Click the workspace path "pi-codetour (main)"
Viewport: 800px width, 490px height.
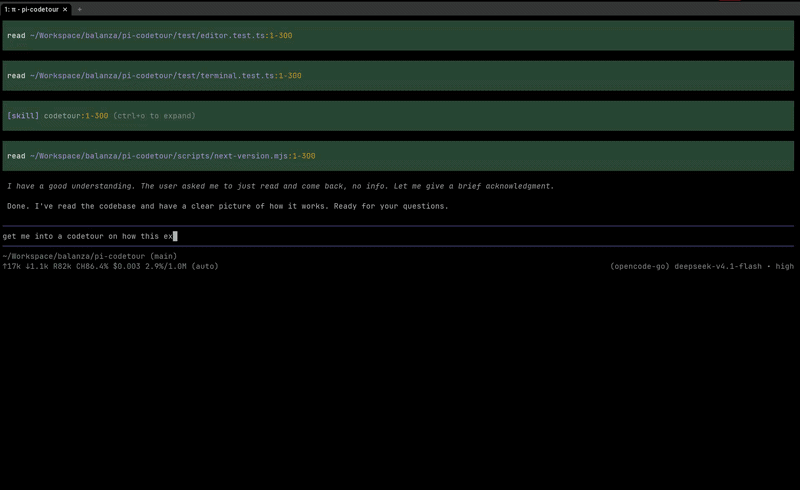tap(90, 256)
